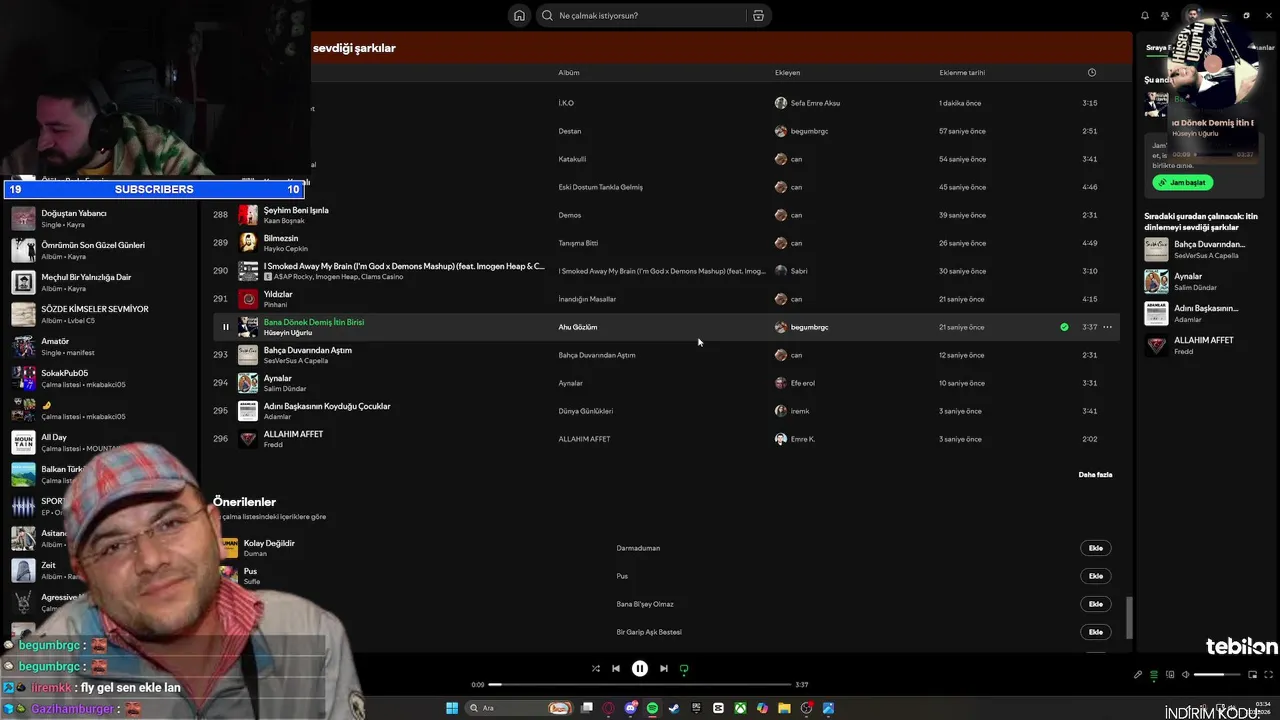Toggle the green repeat button
This screenshot has width=1280, height=720.
684,669
